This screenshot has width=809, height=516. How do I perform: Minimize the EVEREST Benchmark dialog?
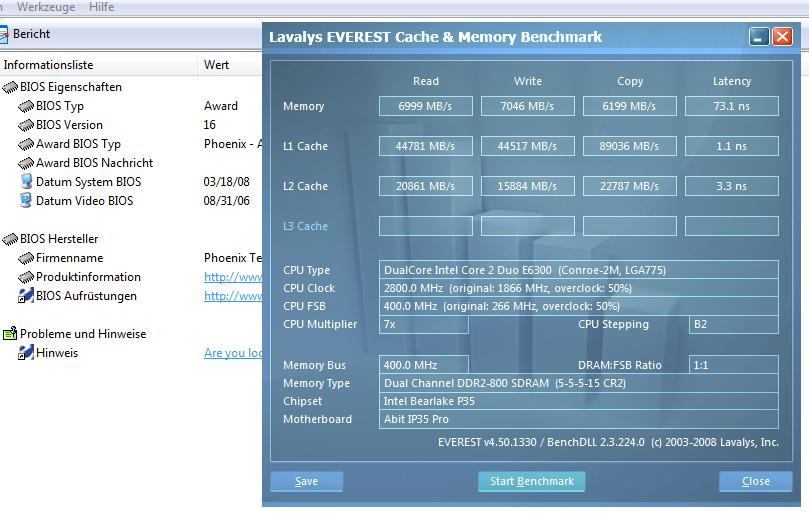759,37
